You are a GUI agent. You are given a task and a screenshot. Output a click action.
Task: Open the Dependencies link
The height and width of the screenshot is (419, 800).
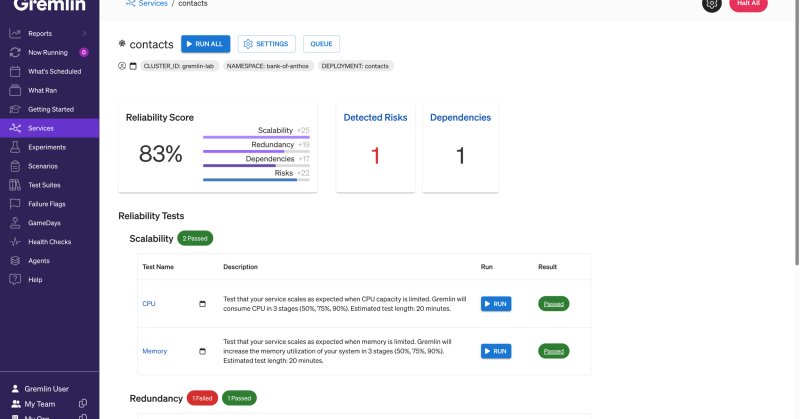tap(460, 117)
